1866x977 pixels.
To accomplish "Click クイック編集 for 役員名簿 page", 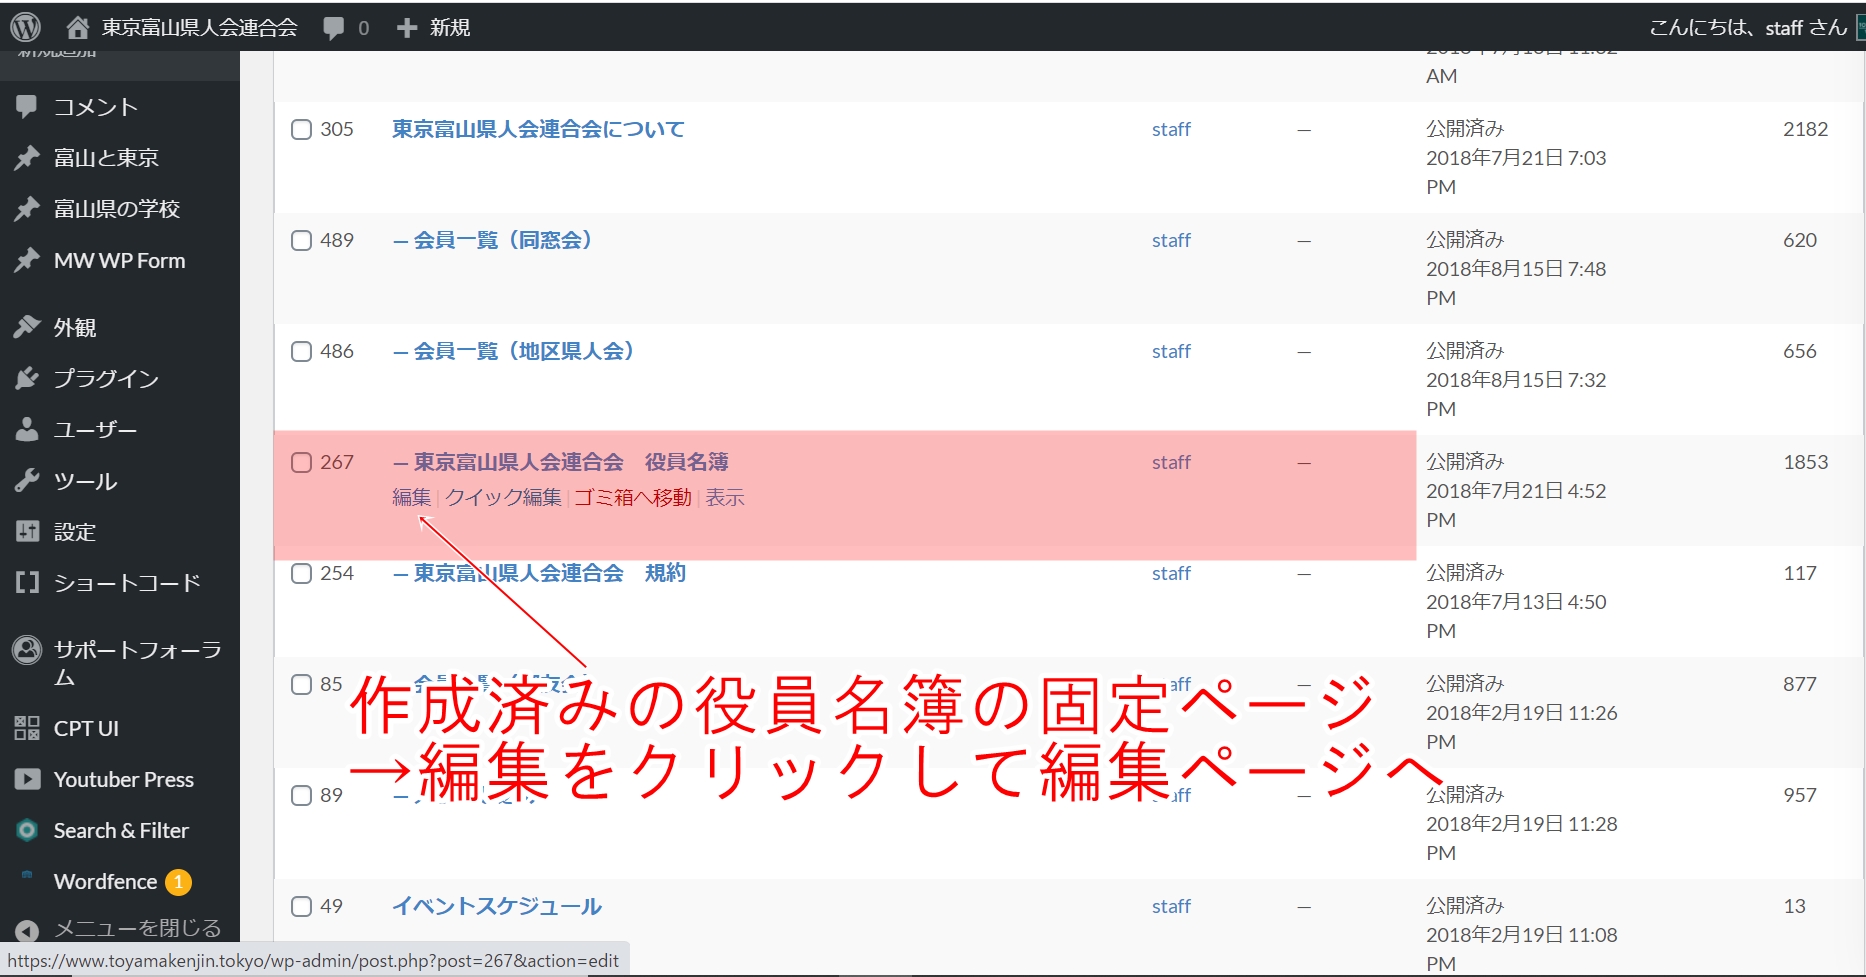I will pyautogui.click(x=503, y=497).
